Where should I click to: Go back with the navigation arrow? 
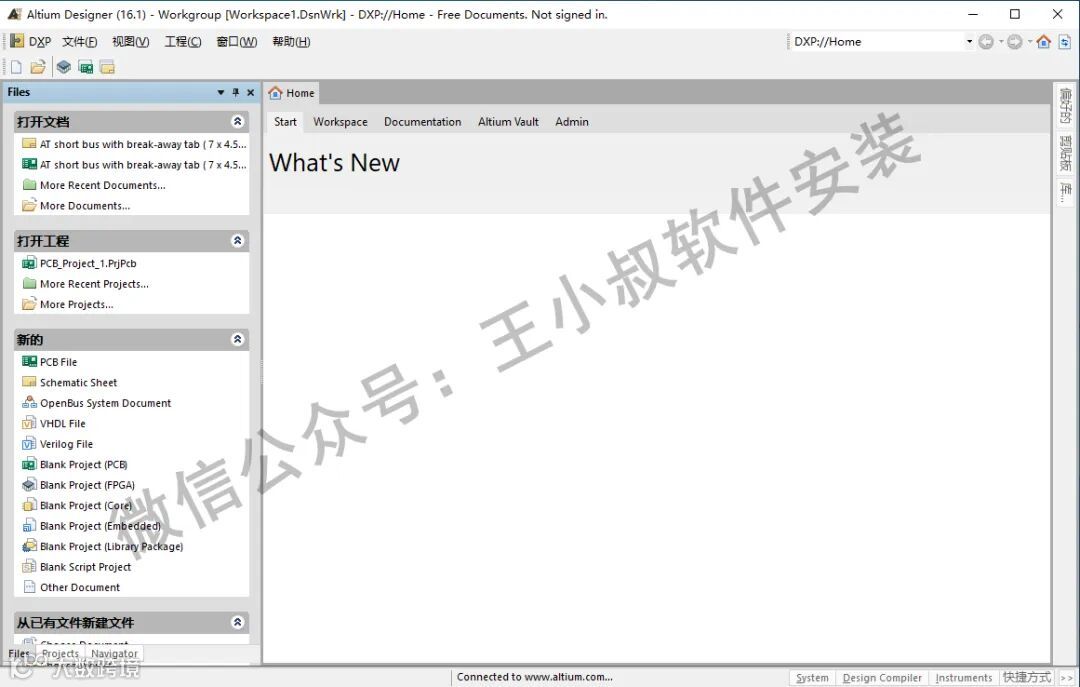986,41
